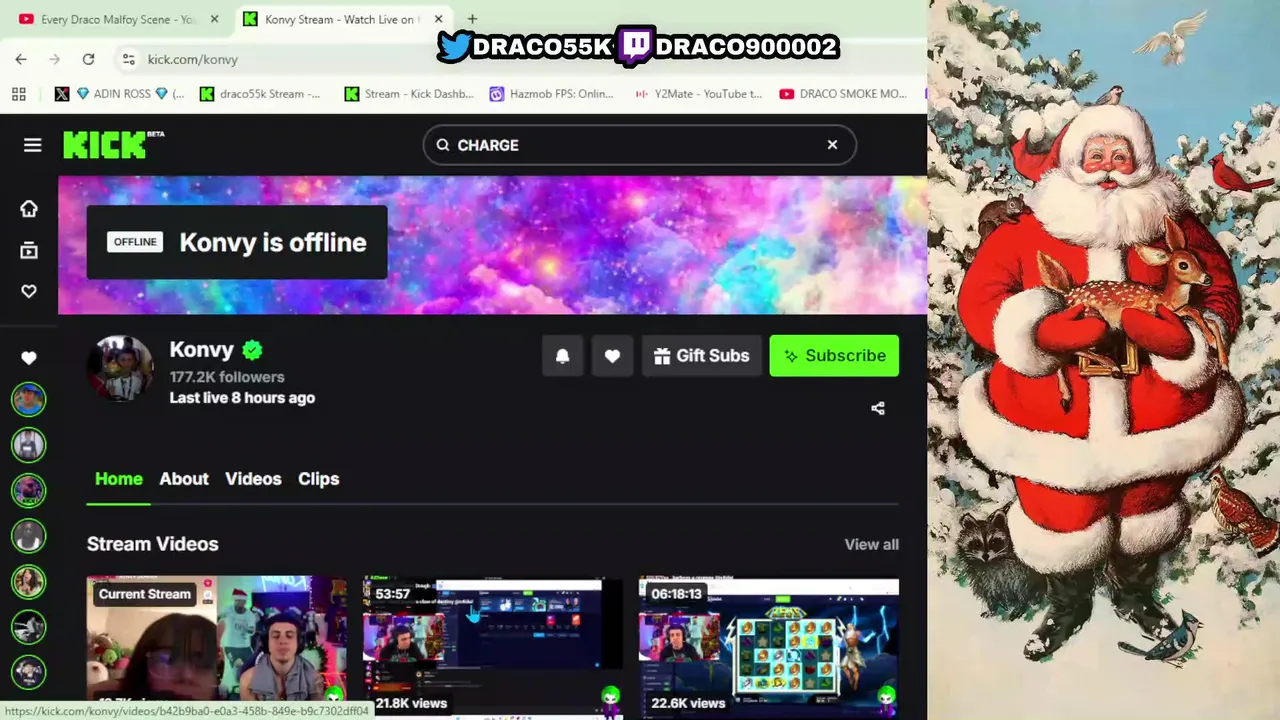Open the 06:18:13 stream video thumbnail
Screen dimensions: 1280x720
tap(768, 645)
